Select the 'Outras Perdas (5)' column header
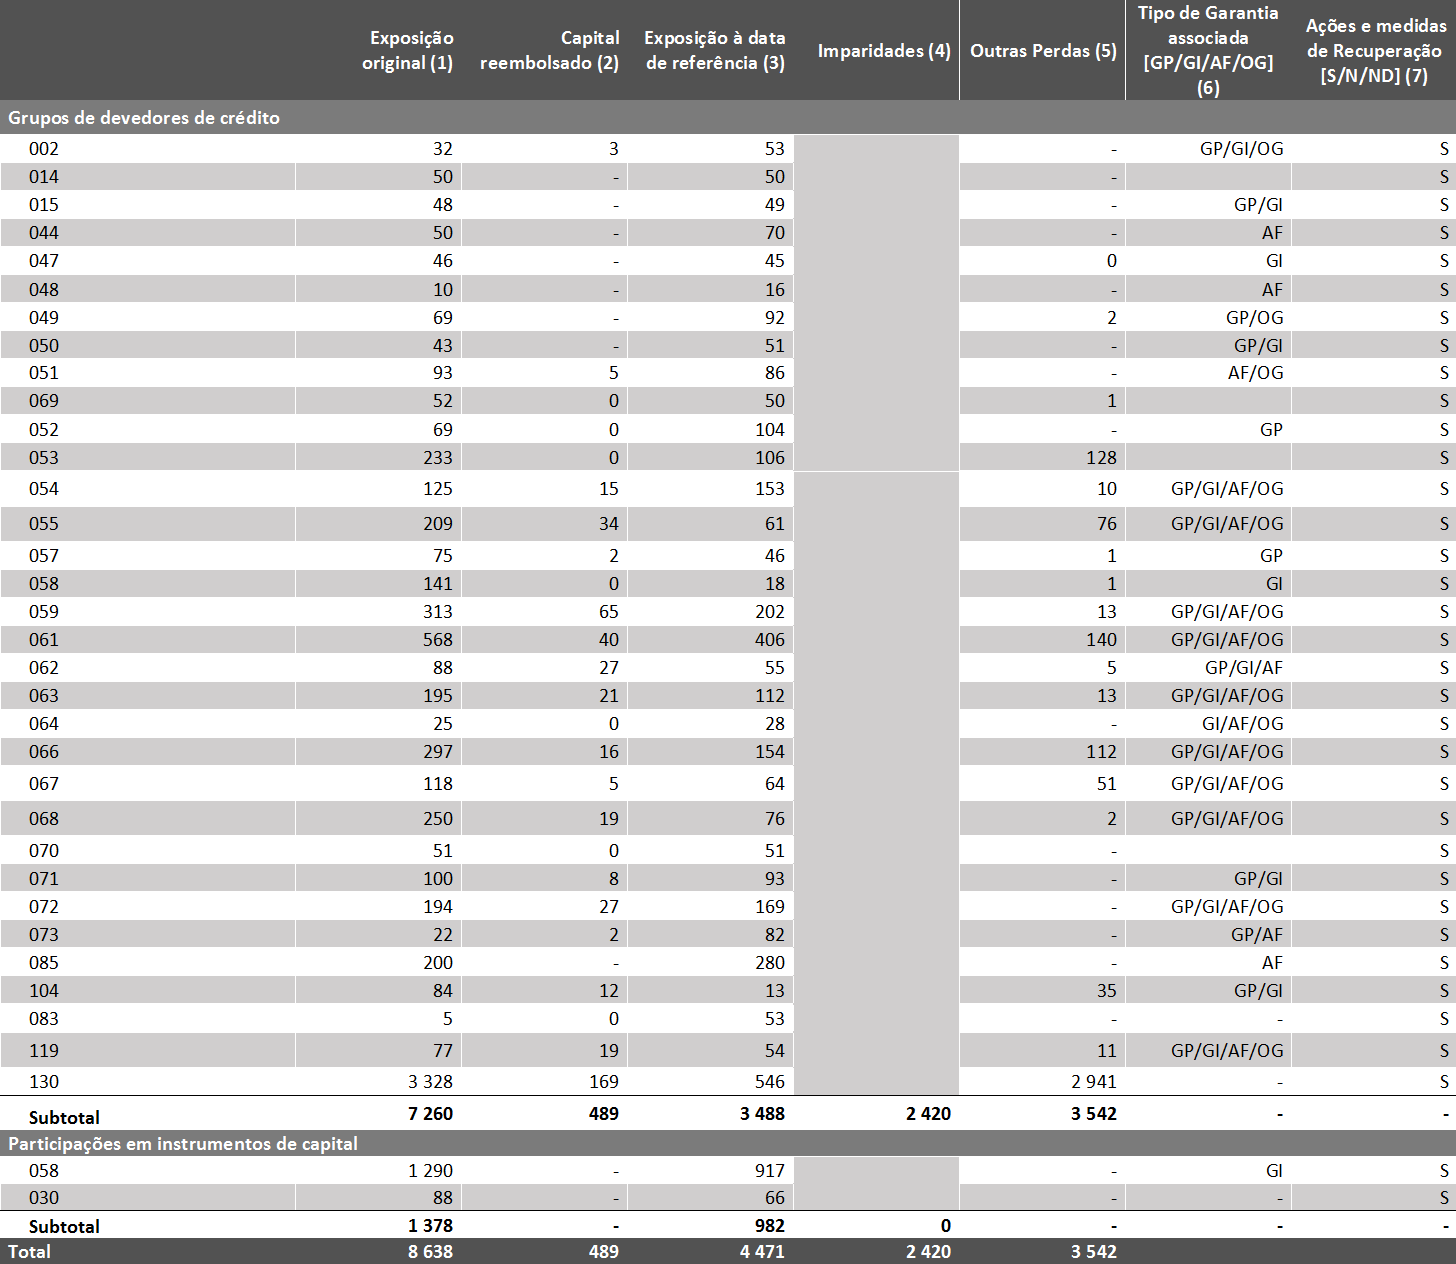 tap(1043, 51)
